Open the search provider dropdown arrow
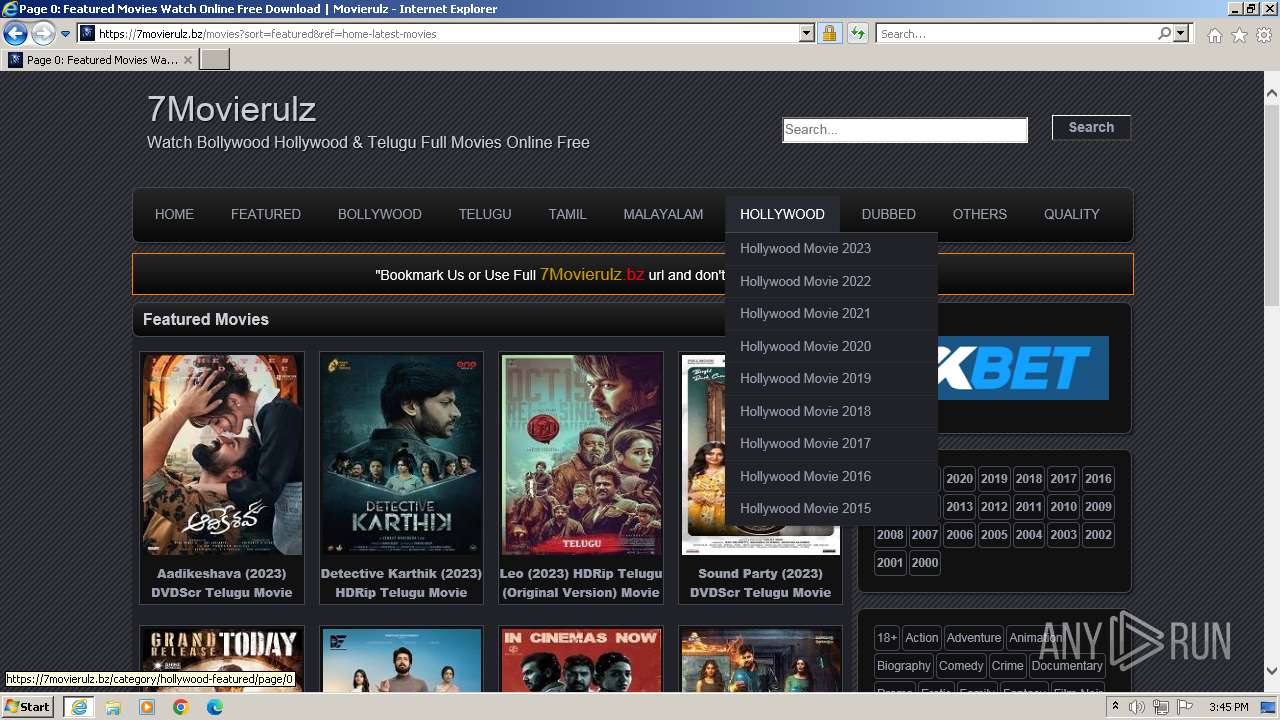The width and height of the screenshot is (1280, 720). coord(1181,33)
